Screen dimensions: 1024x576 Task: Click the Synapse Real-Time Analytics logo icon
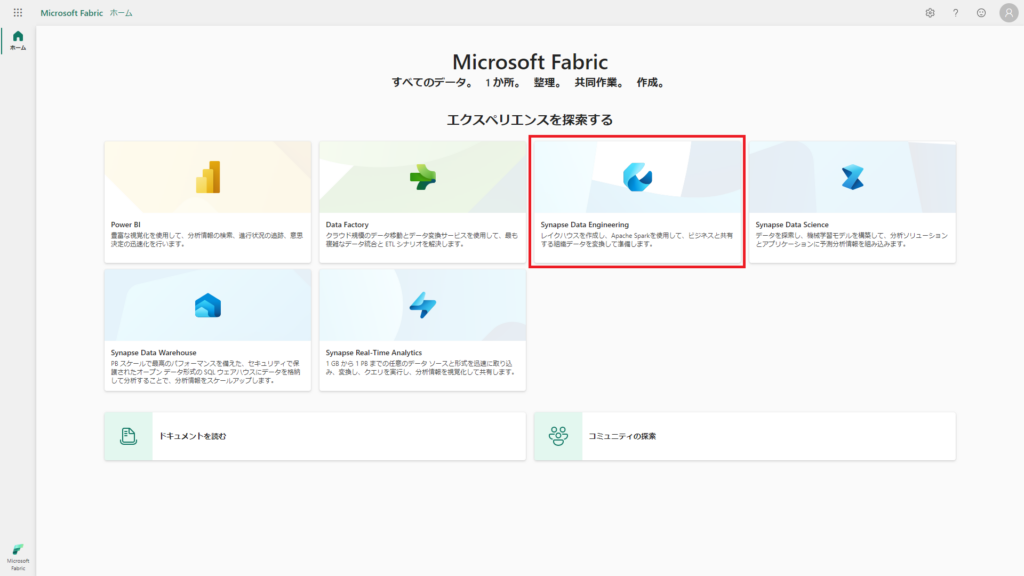[x=422, y=305]
